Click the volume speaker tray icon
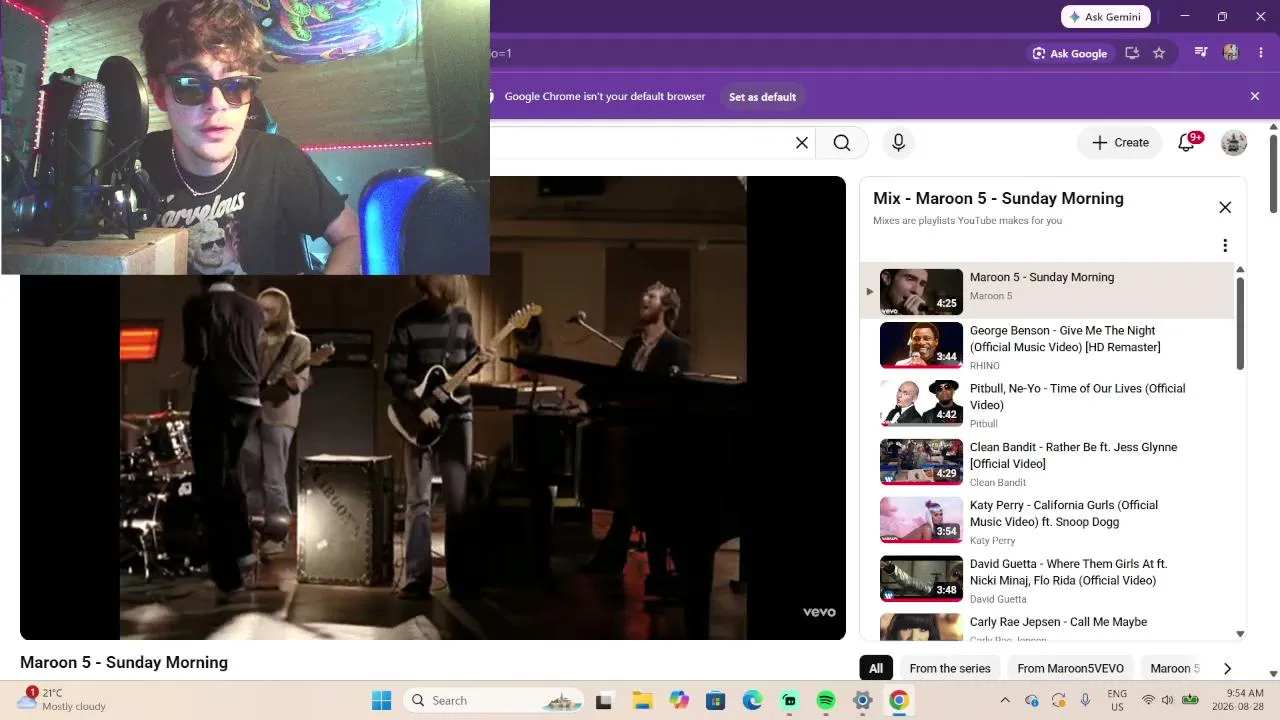The width and height of the screenshot is (1280, 720). (1167, 700)
